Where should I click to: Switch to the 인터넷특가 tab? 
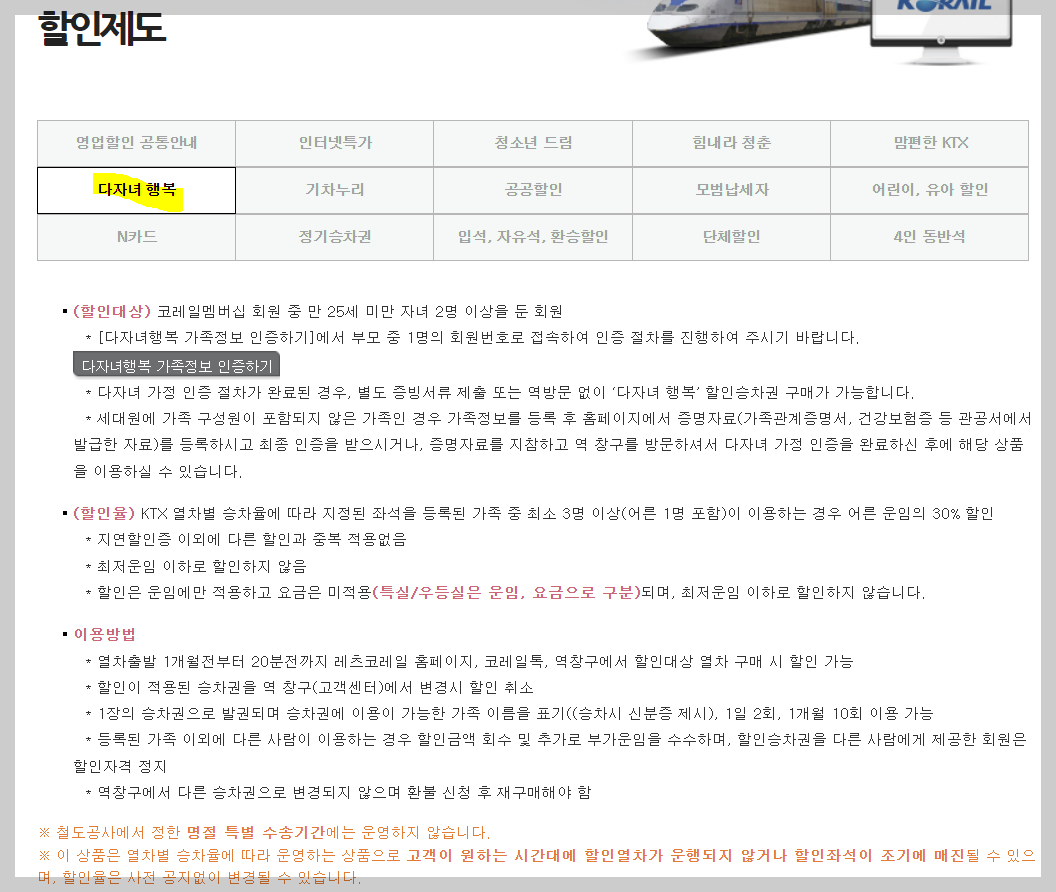335,144
